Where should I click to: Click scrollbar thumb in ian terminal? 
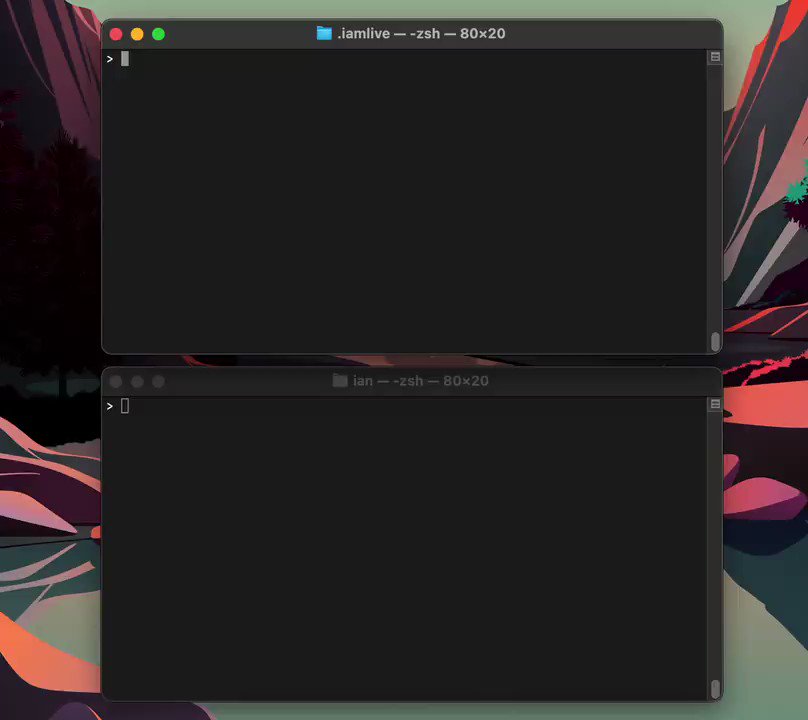click(x=715, y=689)
